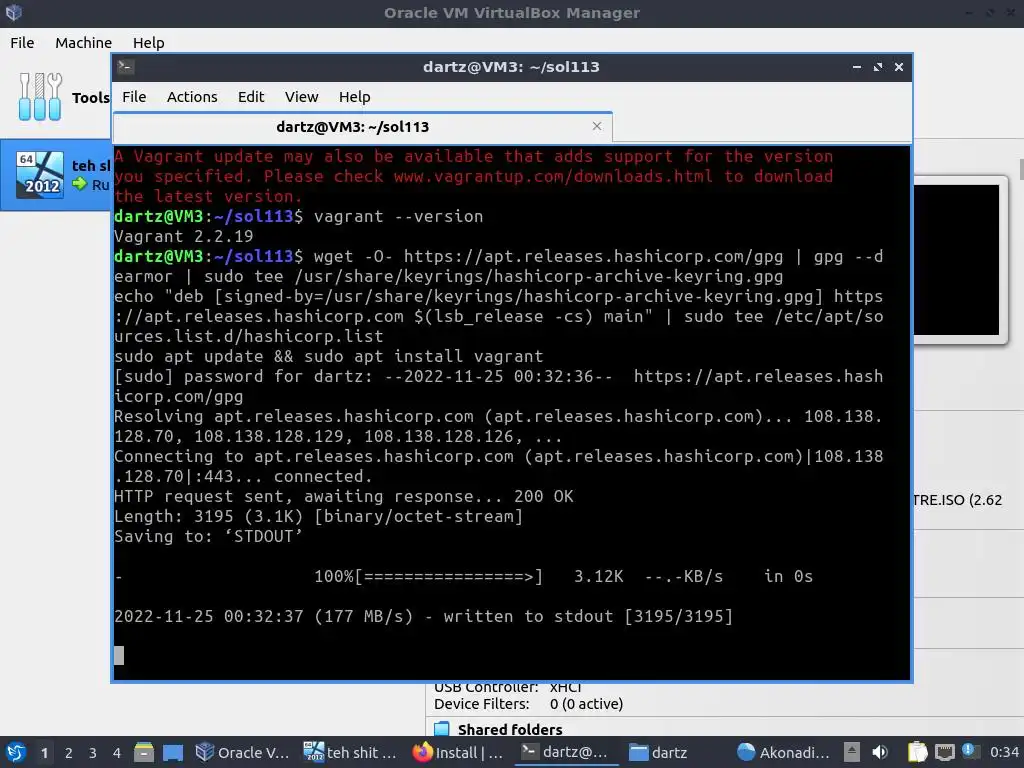Switch to virtual desktop 1
The image size is (1024, 768).
pyautogui.click(x=44, y=753)
